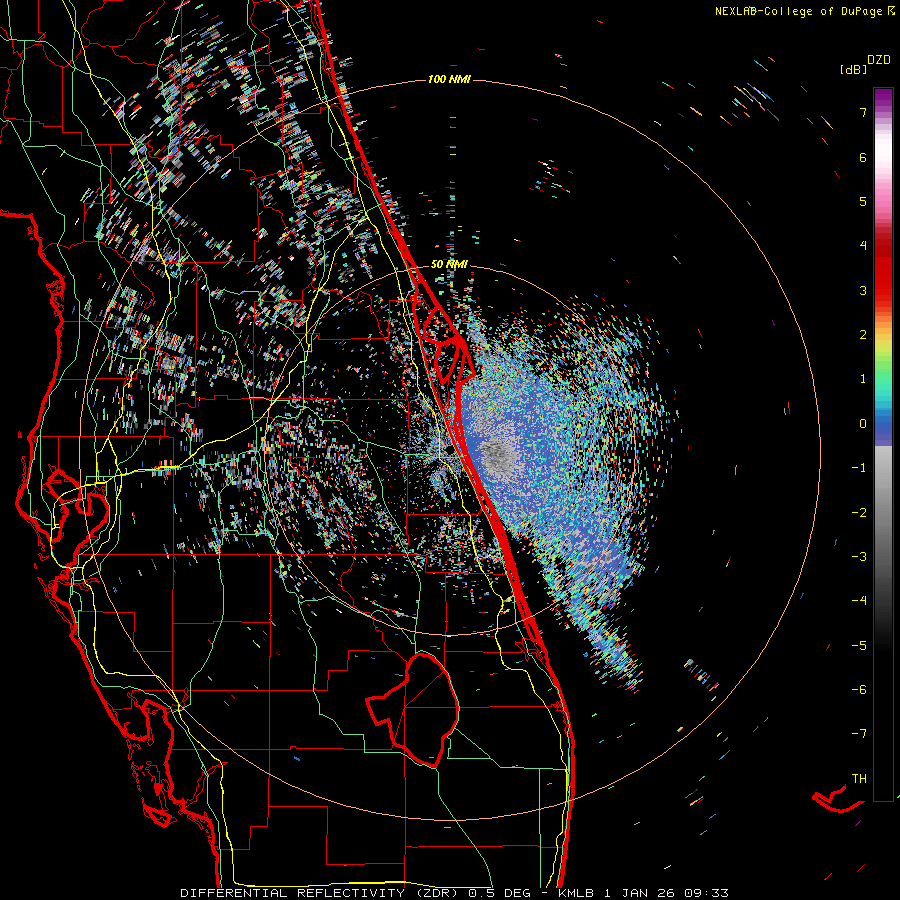Viewport: 900px width, 900px height.
Task: Click the 0 value on the color scale
Action: [863, 424]
